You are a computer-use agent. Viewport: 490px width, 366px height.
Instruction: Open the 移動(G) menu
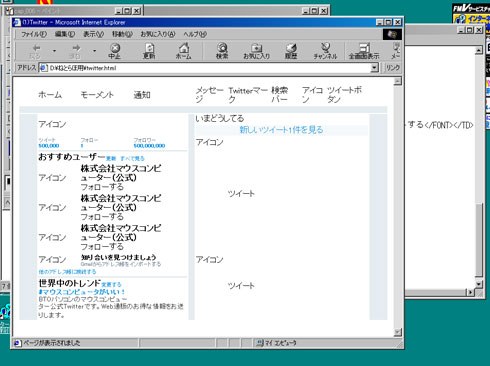point(122,34)
